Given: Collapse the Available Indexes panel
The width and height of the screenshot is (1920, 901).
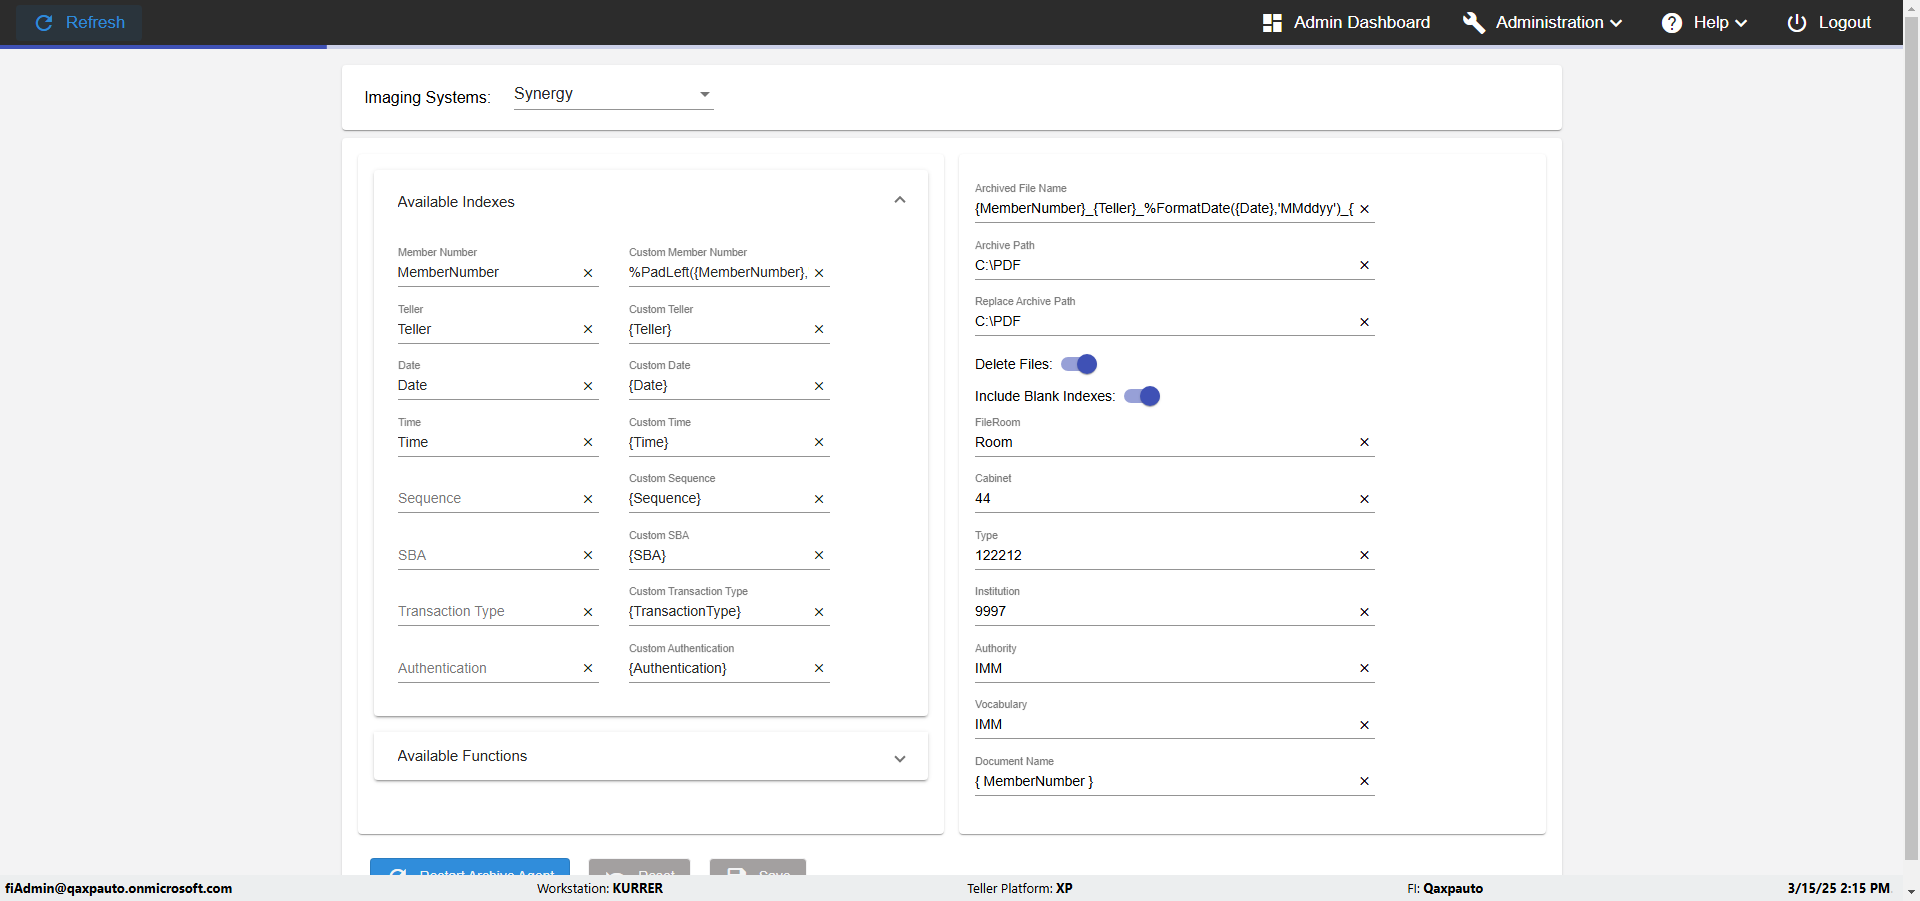Looking at the screenshot, I should coord(899,201).
